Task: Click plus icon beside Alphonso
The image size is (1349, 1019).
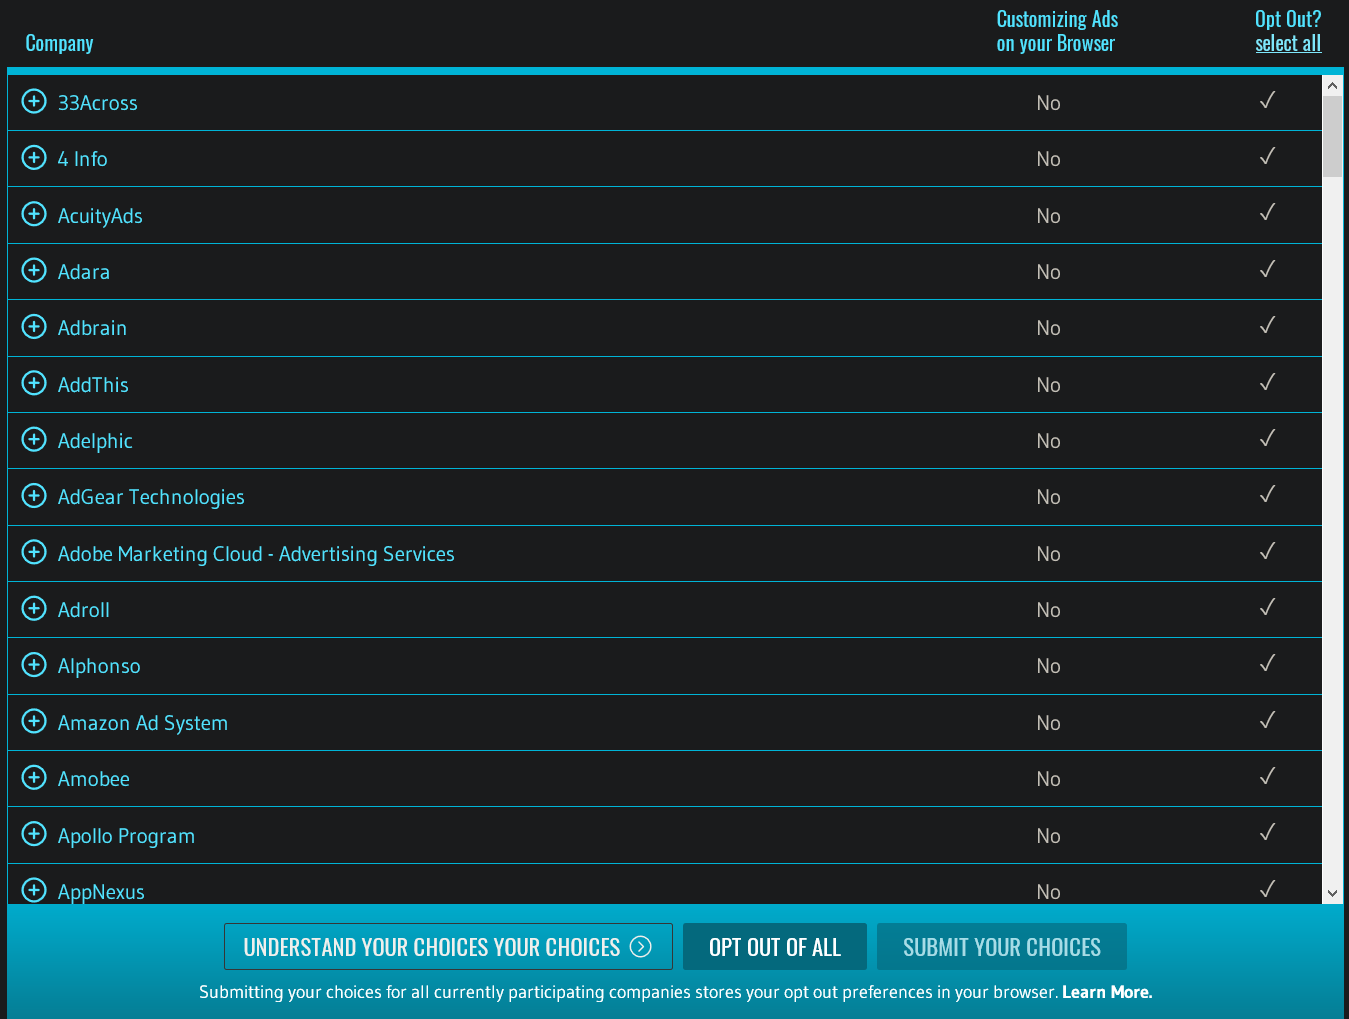Action: coord(34,665)
